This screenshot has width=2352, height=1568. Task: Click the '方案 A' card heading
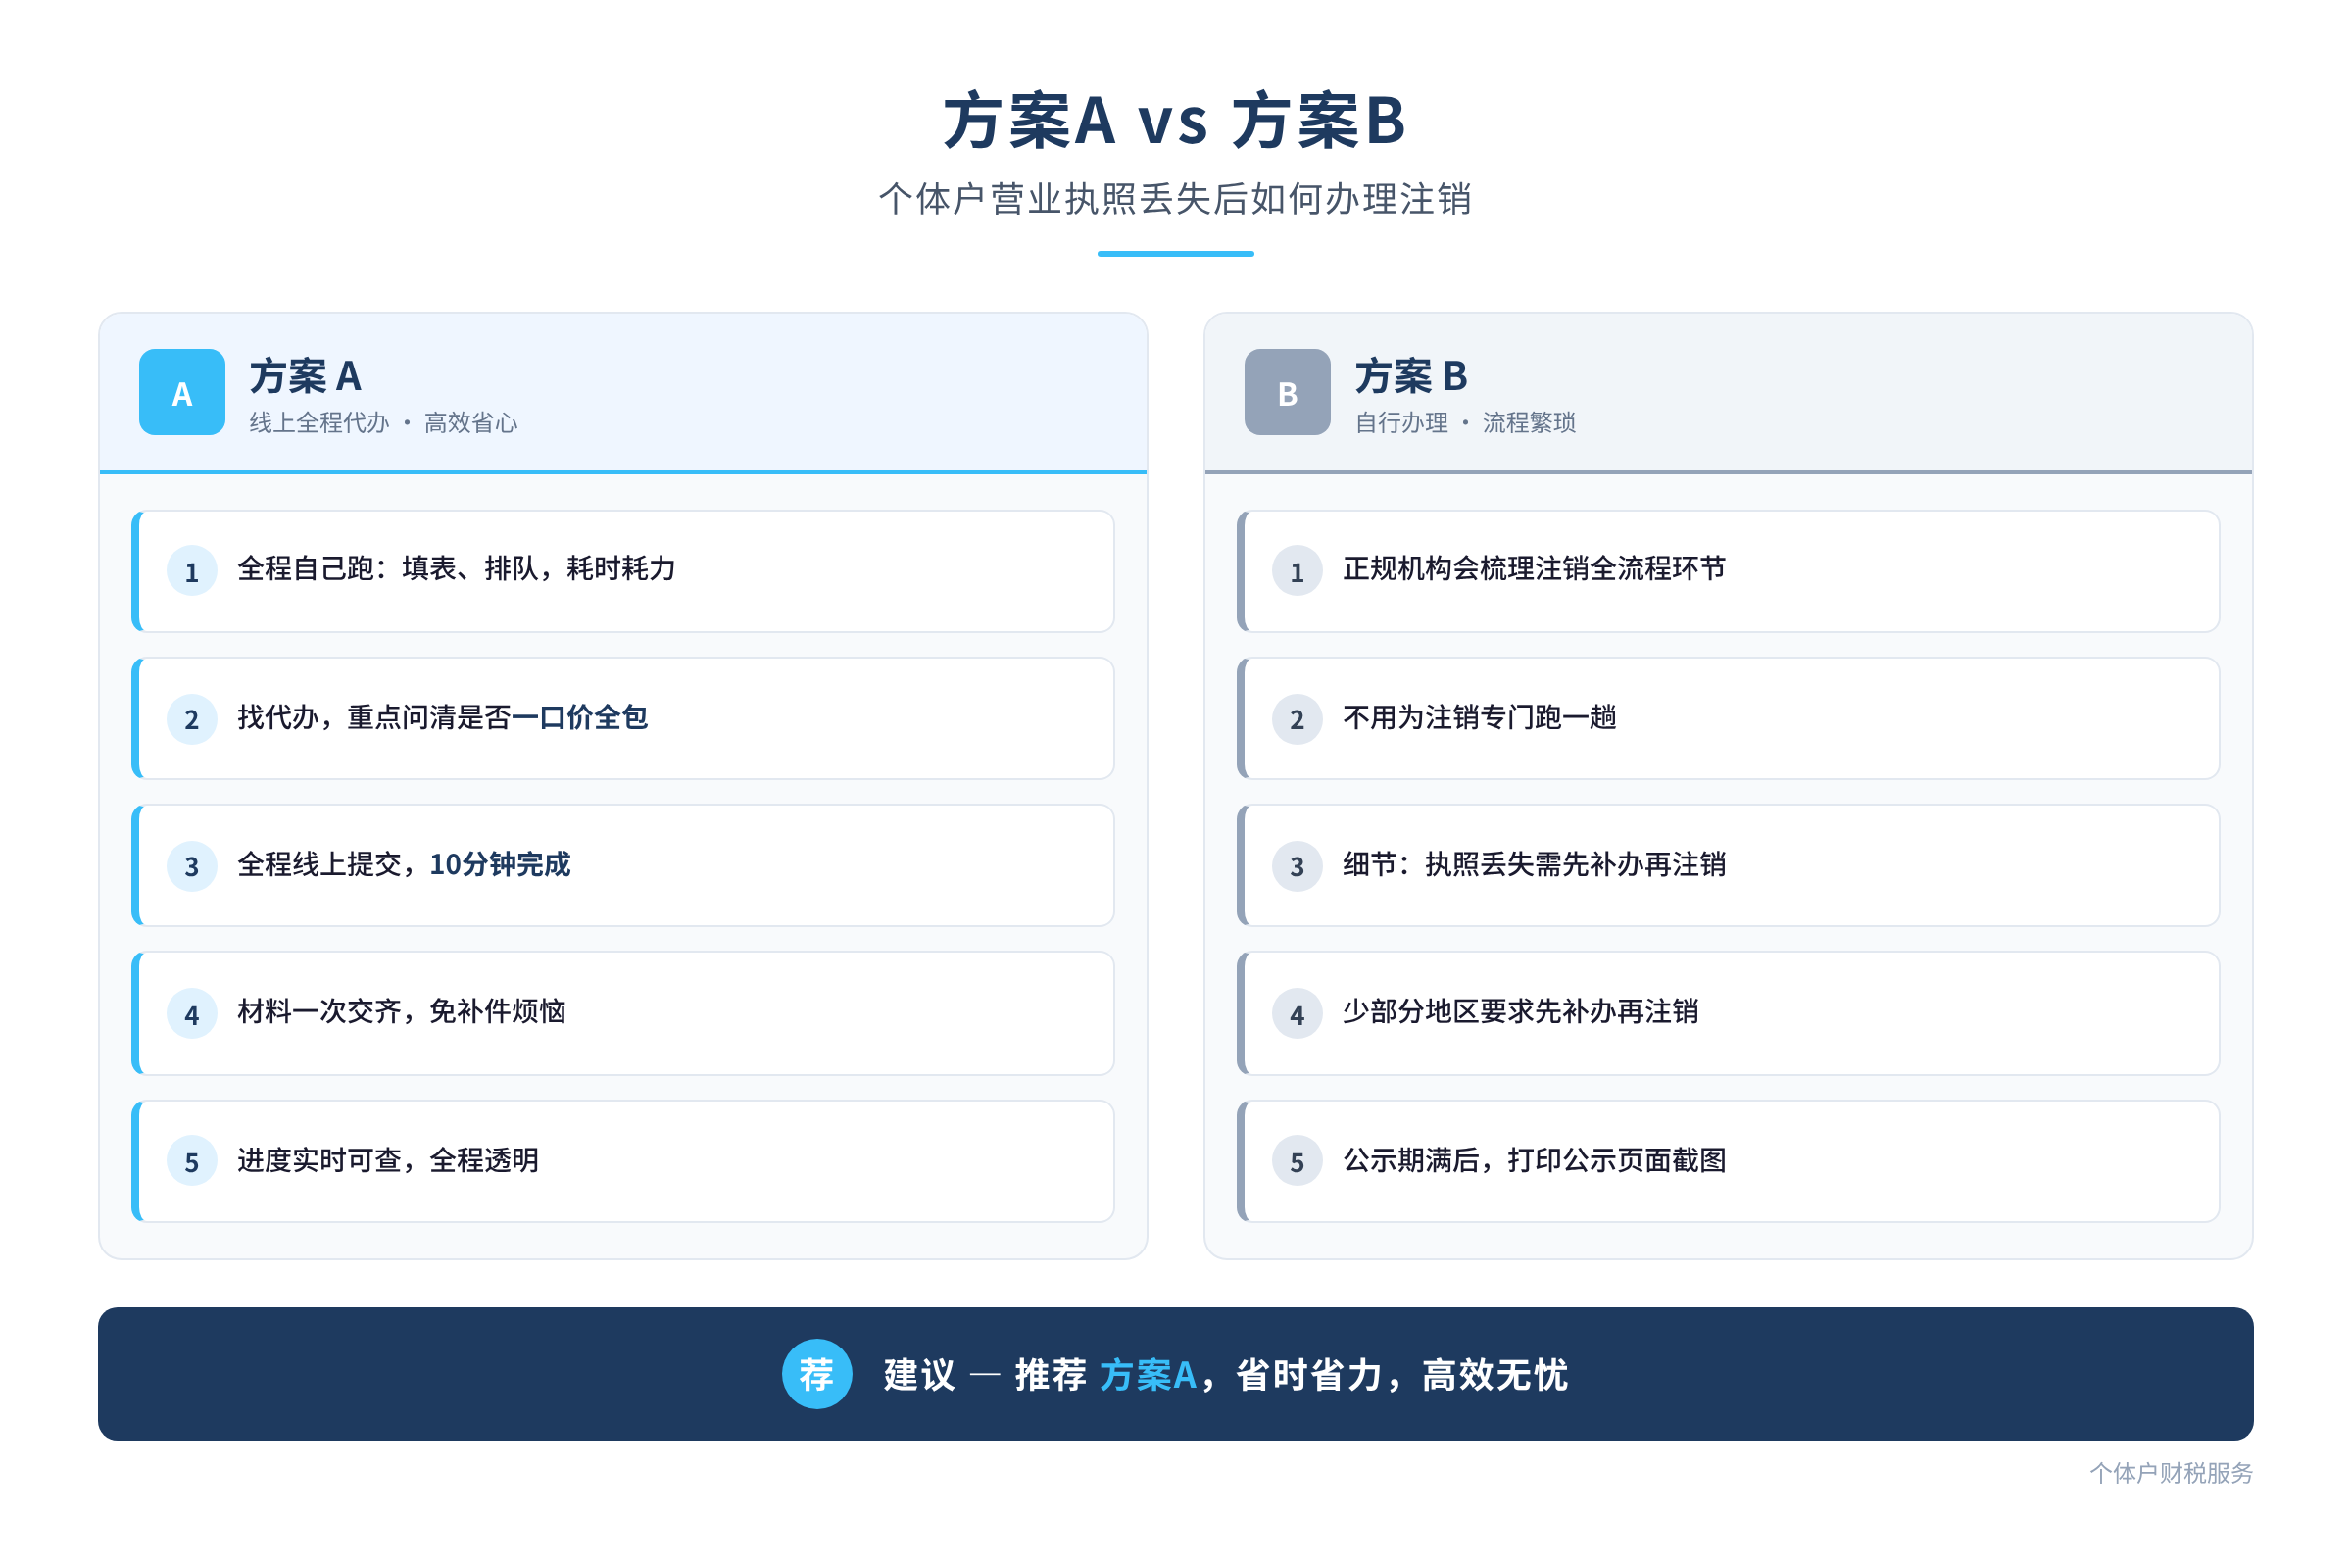click(305, 377)
